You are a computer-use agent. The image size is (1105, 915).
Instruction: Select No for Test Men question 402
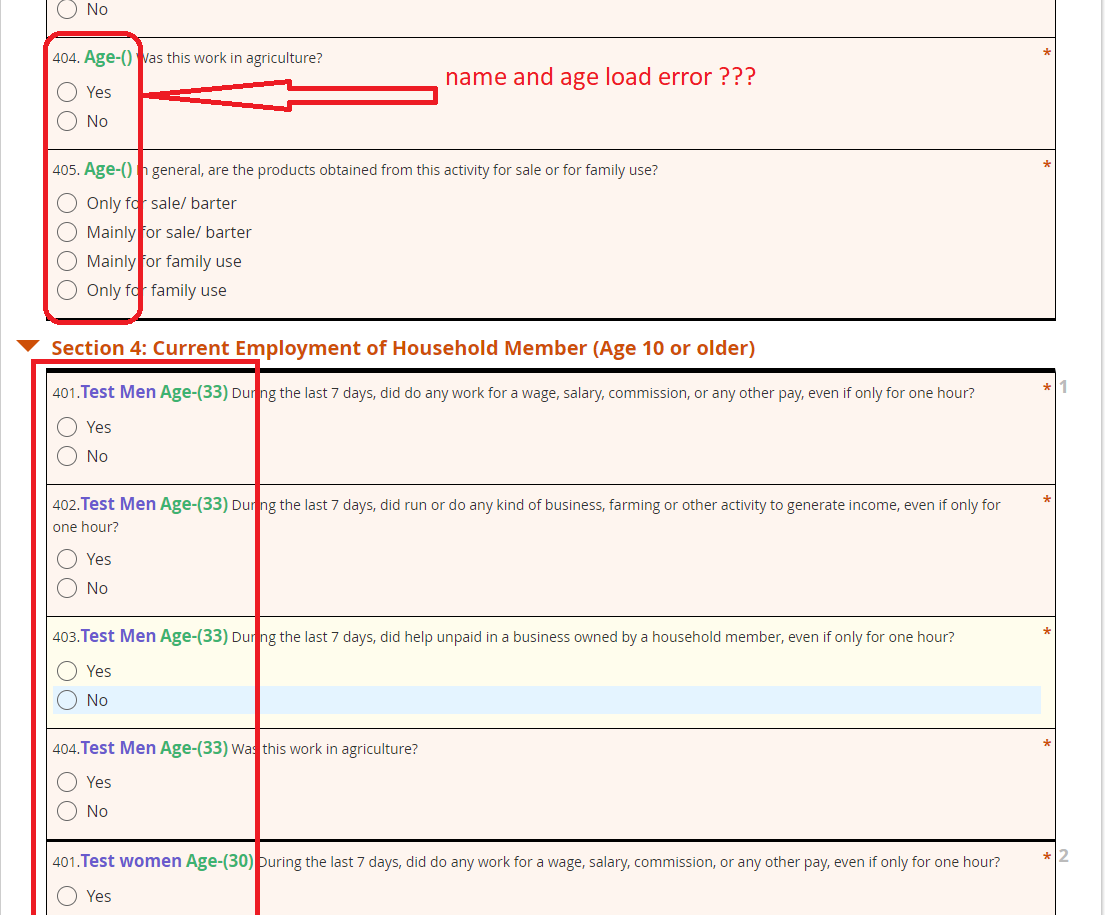pyautogui.click(x=67, y=587)
